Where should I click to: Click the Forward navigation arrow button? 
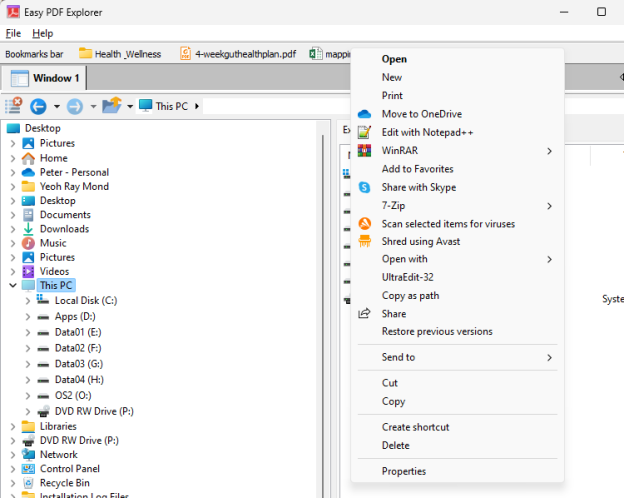(x=74, y=106)
